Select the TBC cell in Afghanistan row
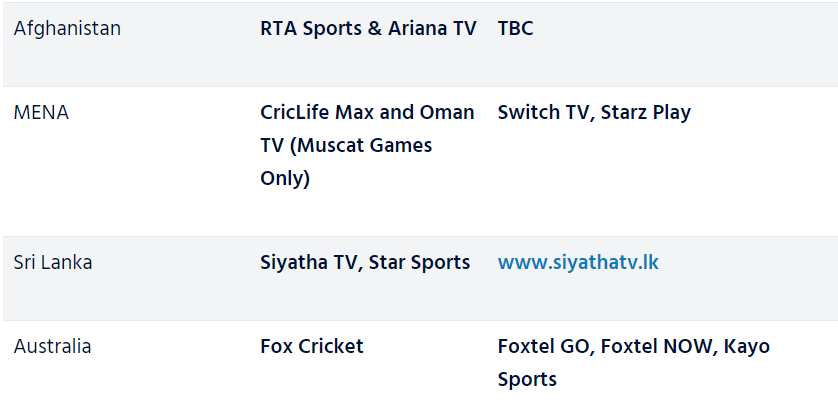838x403 pixels. 515,28
